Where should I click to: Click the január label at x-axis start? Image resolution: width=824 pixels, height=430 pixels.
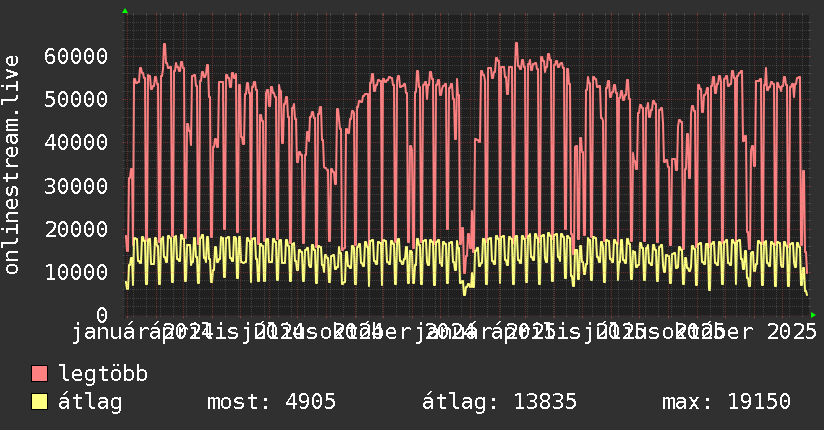[110, 331]
